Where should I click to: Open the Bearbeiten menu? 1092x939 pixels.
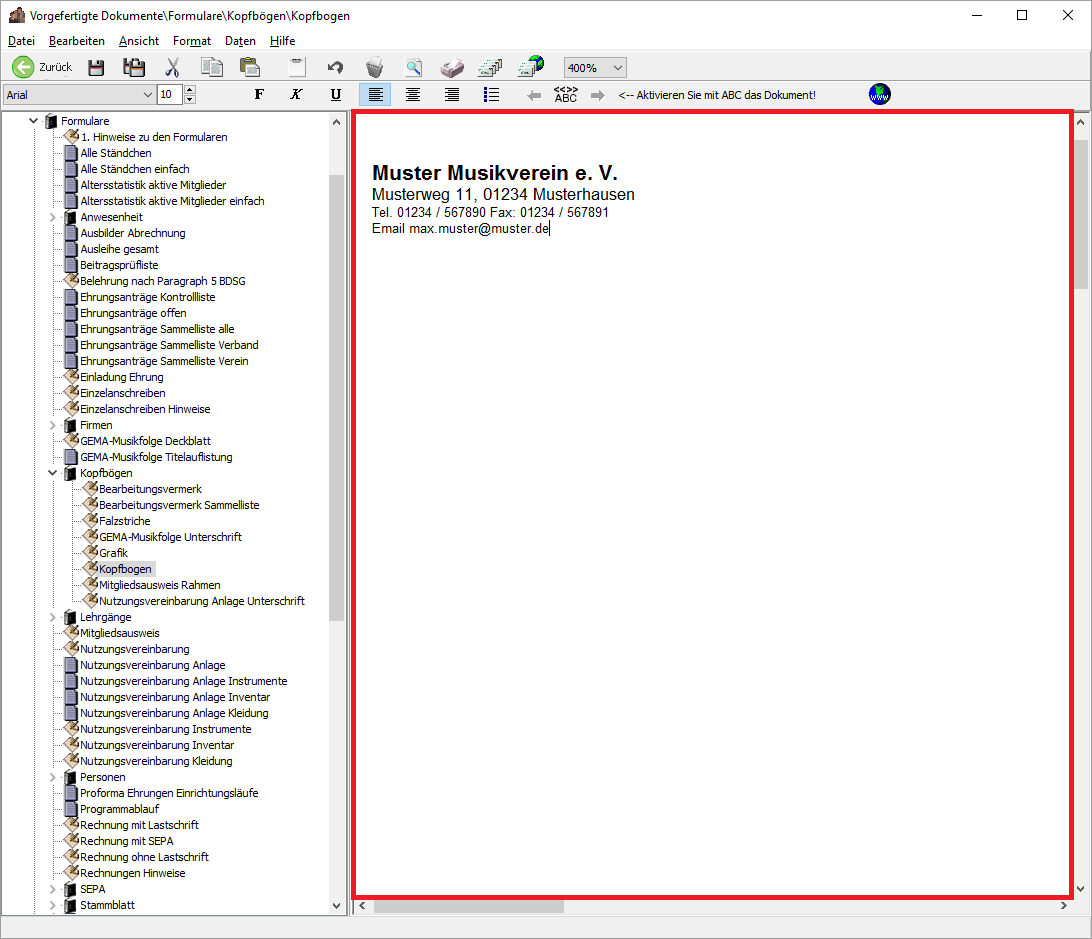click(x=77, y=41)
